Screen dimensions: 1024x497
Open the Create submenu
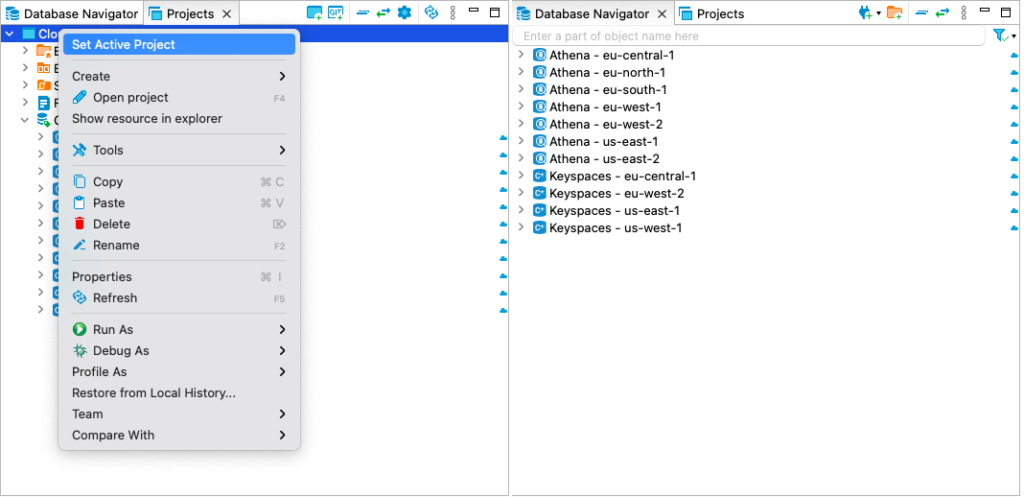click(x=179, y=76)
